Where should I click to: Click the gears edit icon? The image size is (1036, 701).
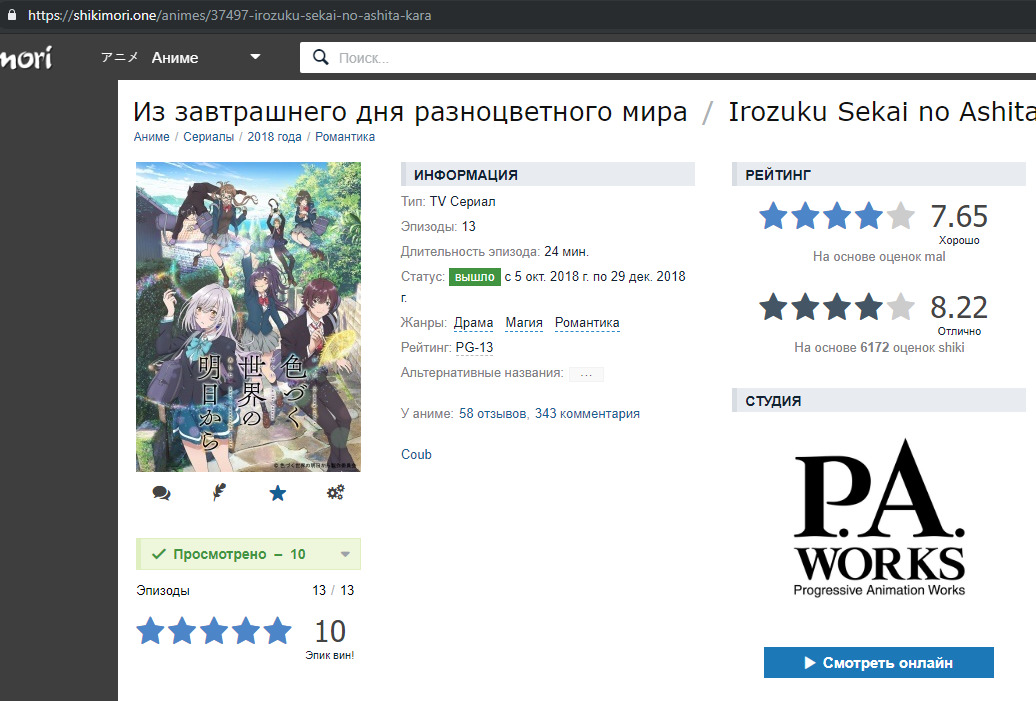(335, 493)
